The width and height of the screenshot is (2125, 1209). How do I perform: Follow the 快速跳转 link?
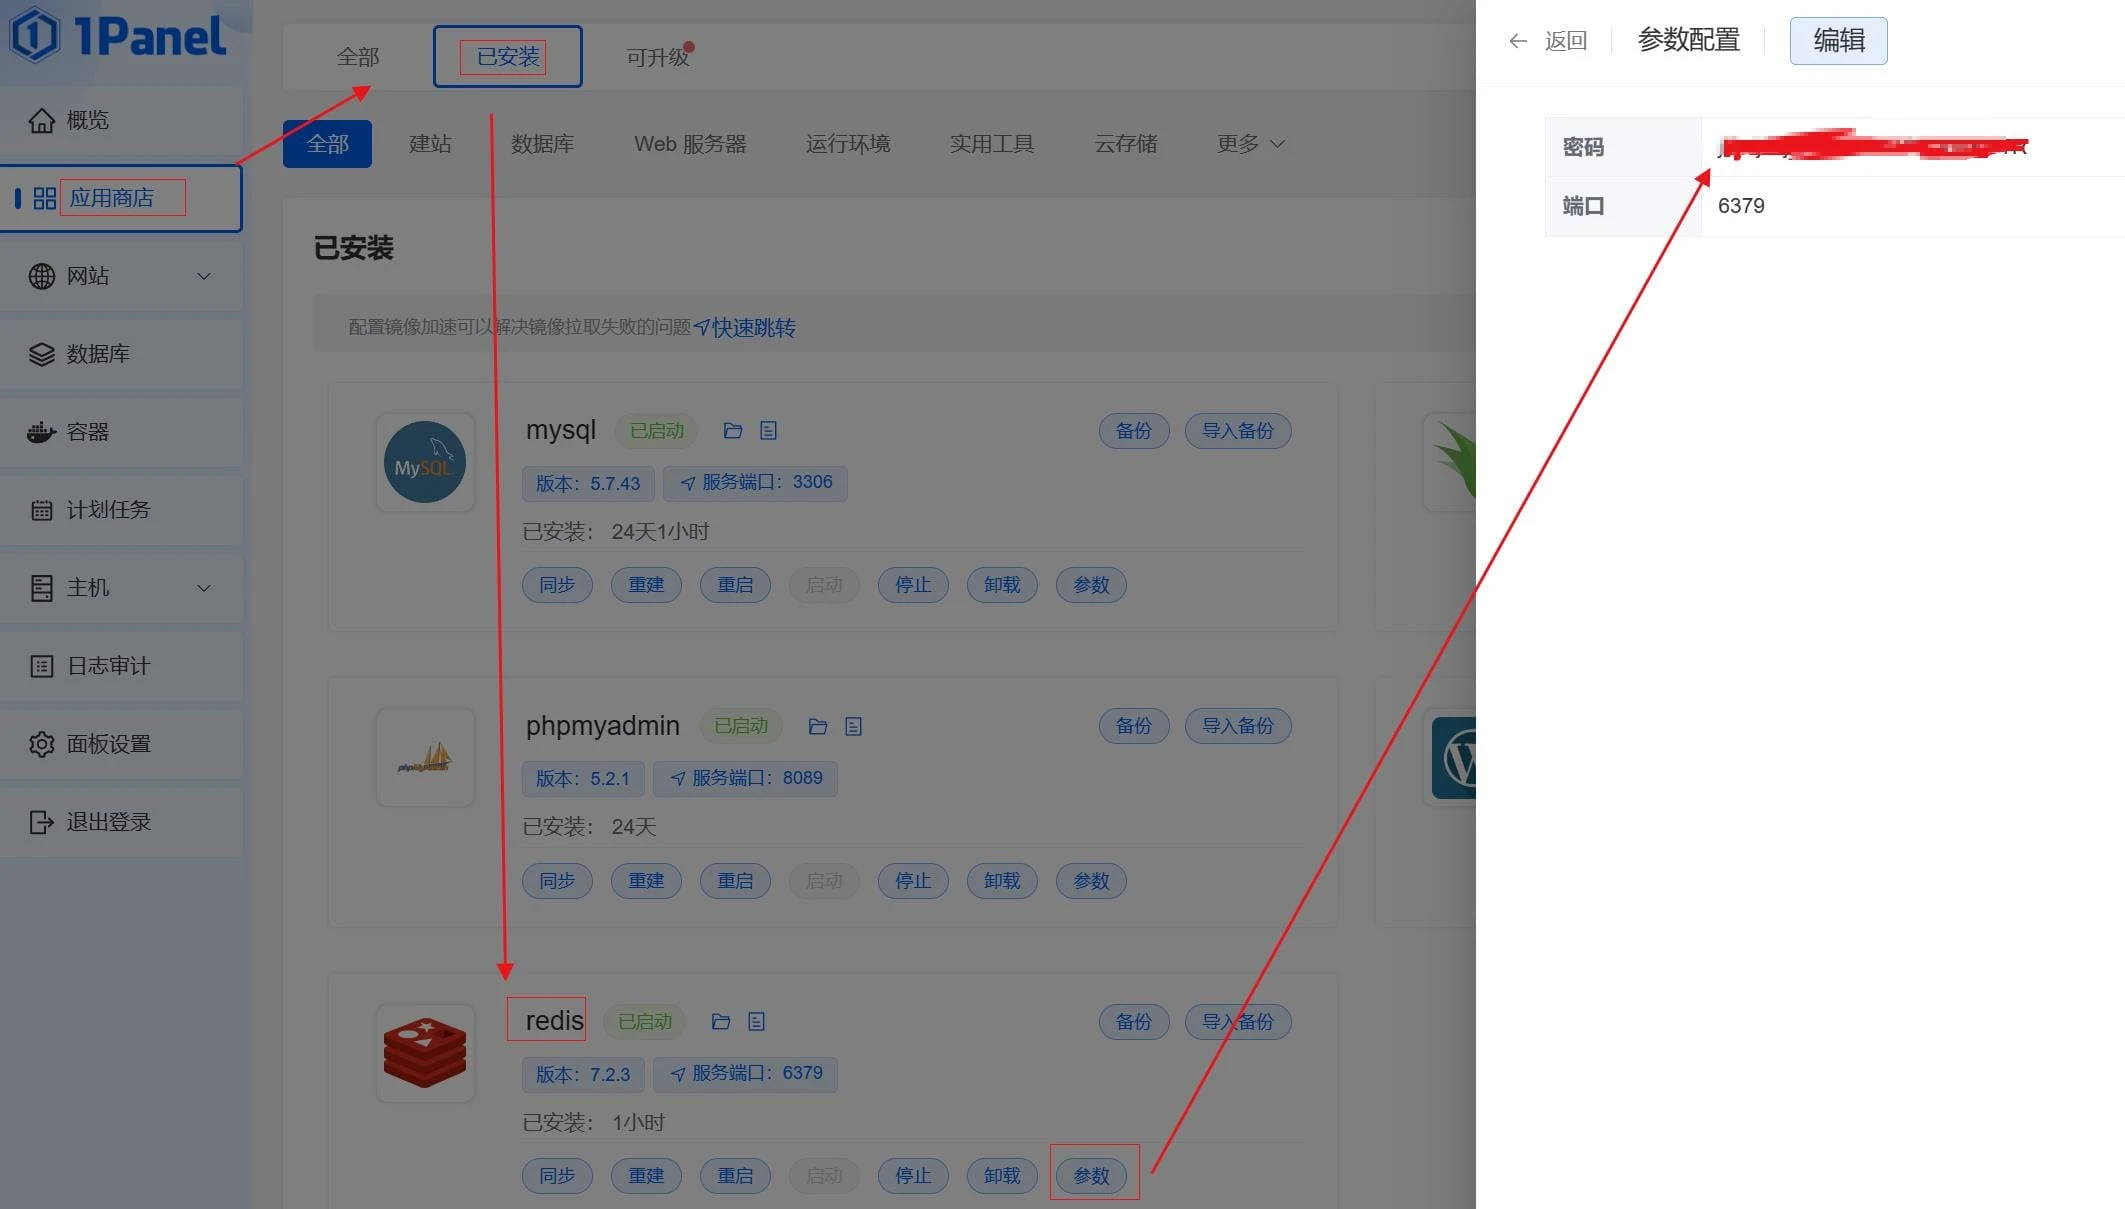tap(745, 328)
